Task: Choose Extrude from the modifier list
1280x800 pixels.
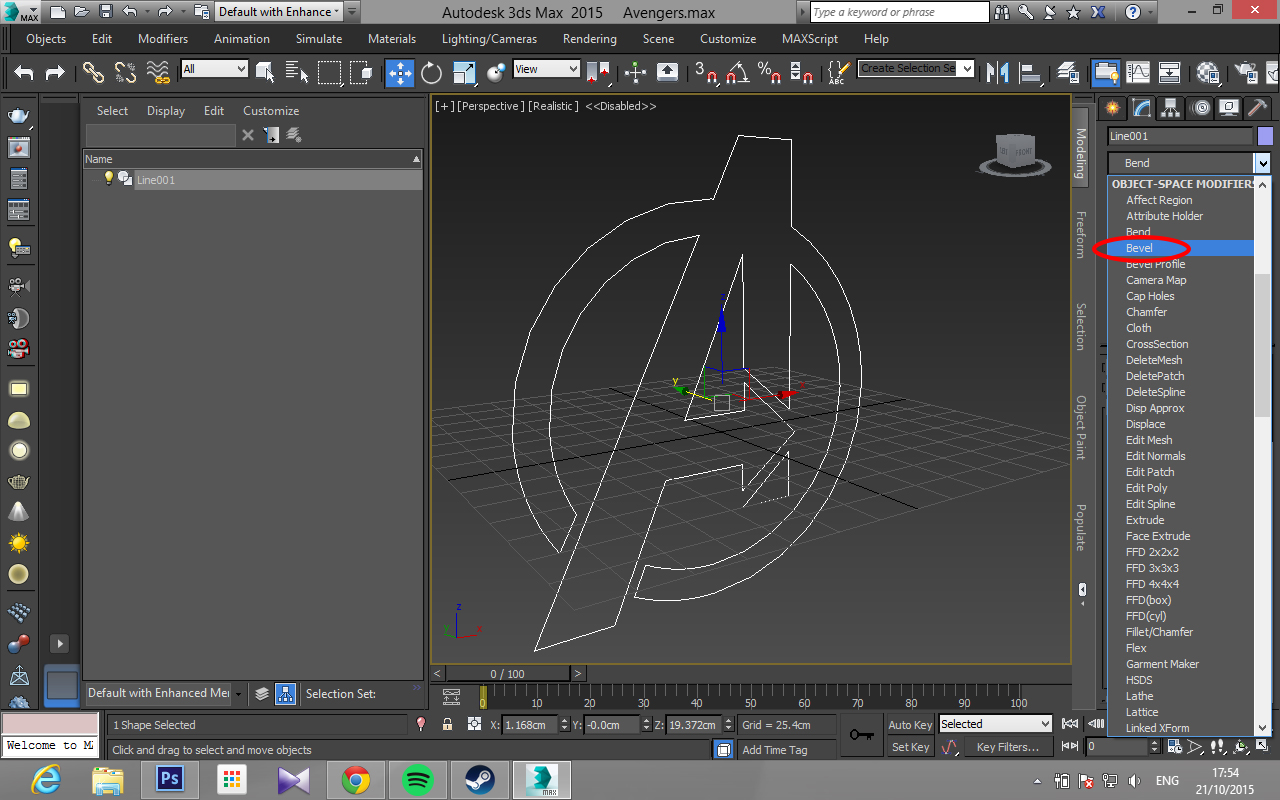Action: [x=1145, y=520]
